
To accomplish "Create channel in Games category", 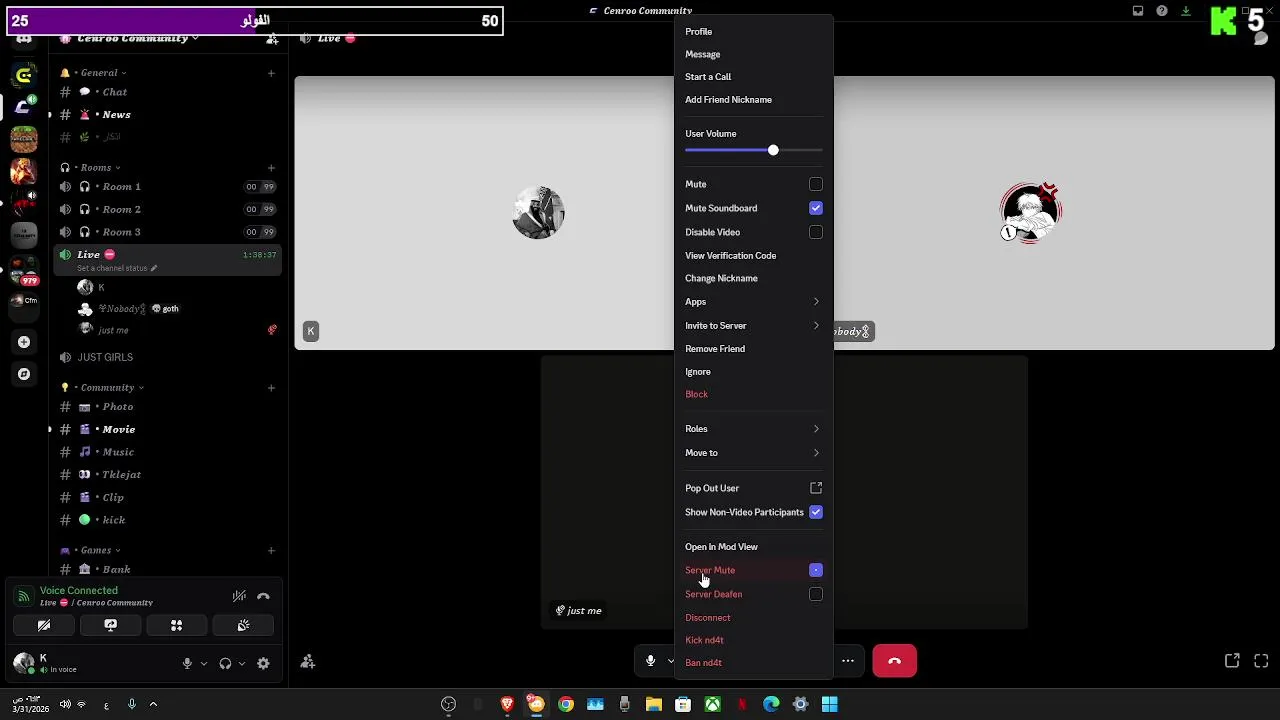I will tap(271, 550).
